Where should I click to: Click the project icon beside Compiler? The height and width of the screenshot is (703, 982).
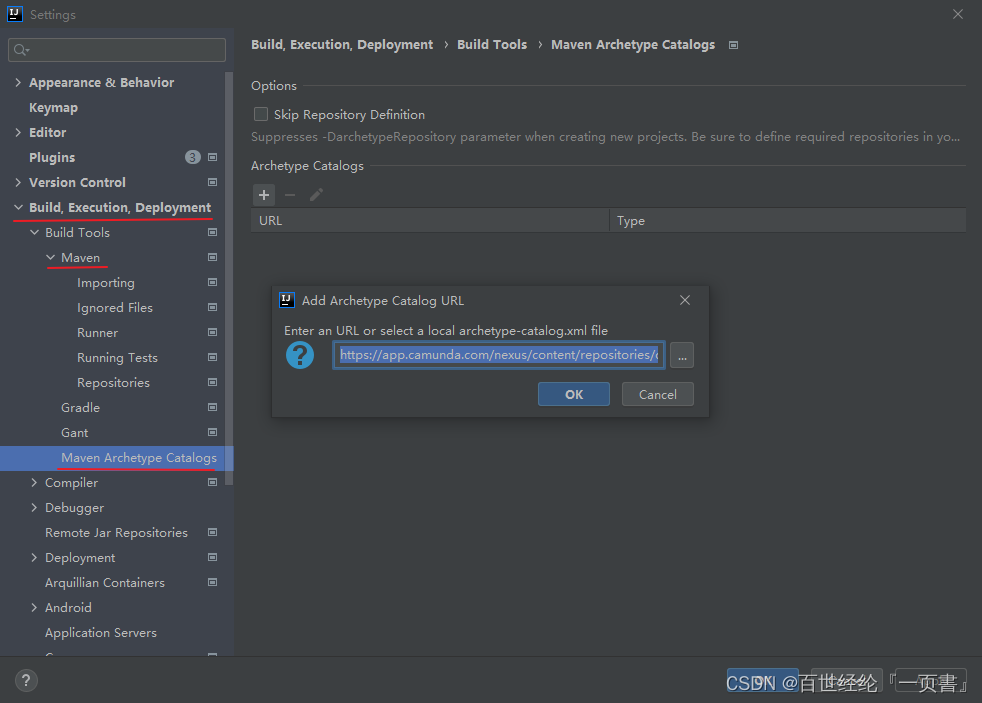pos(212,483)
